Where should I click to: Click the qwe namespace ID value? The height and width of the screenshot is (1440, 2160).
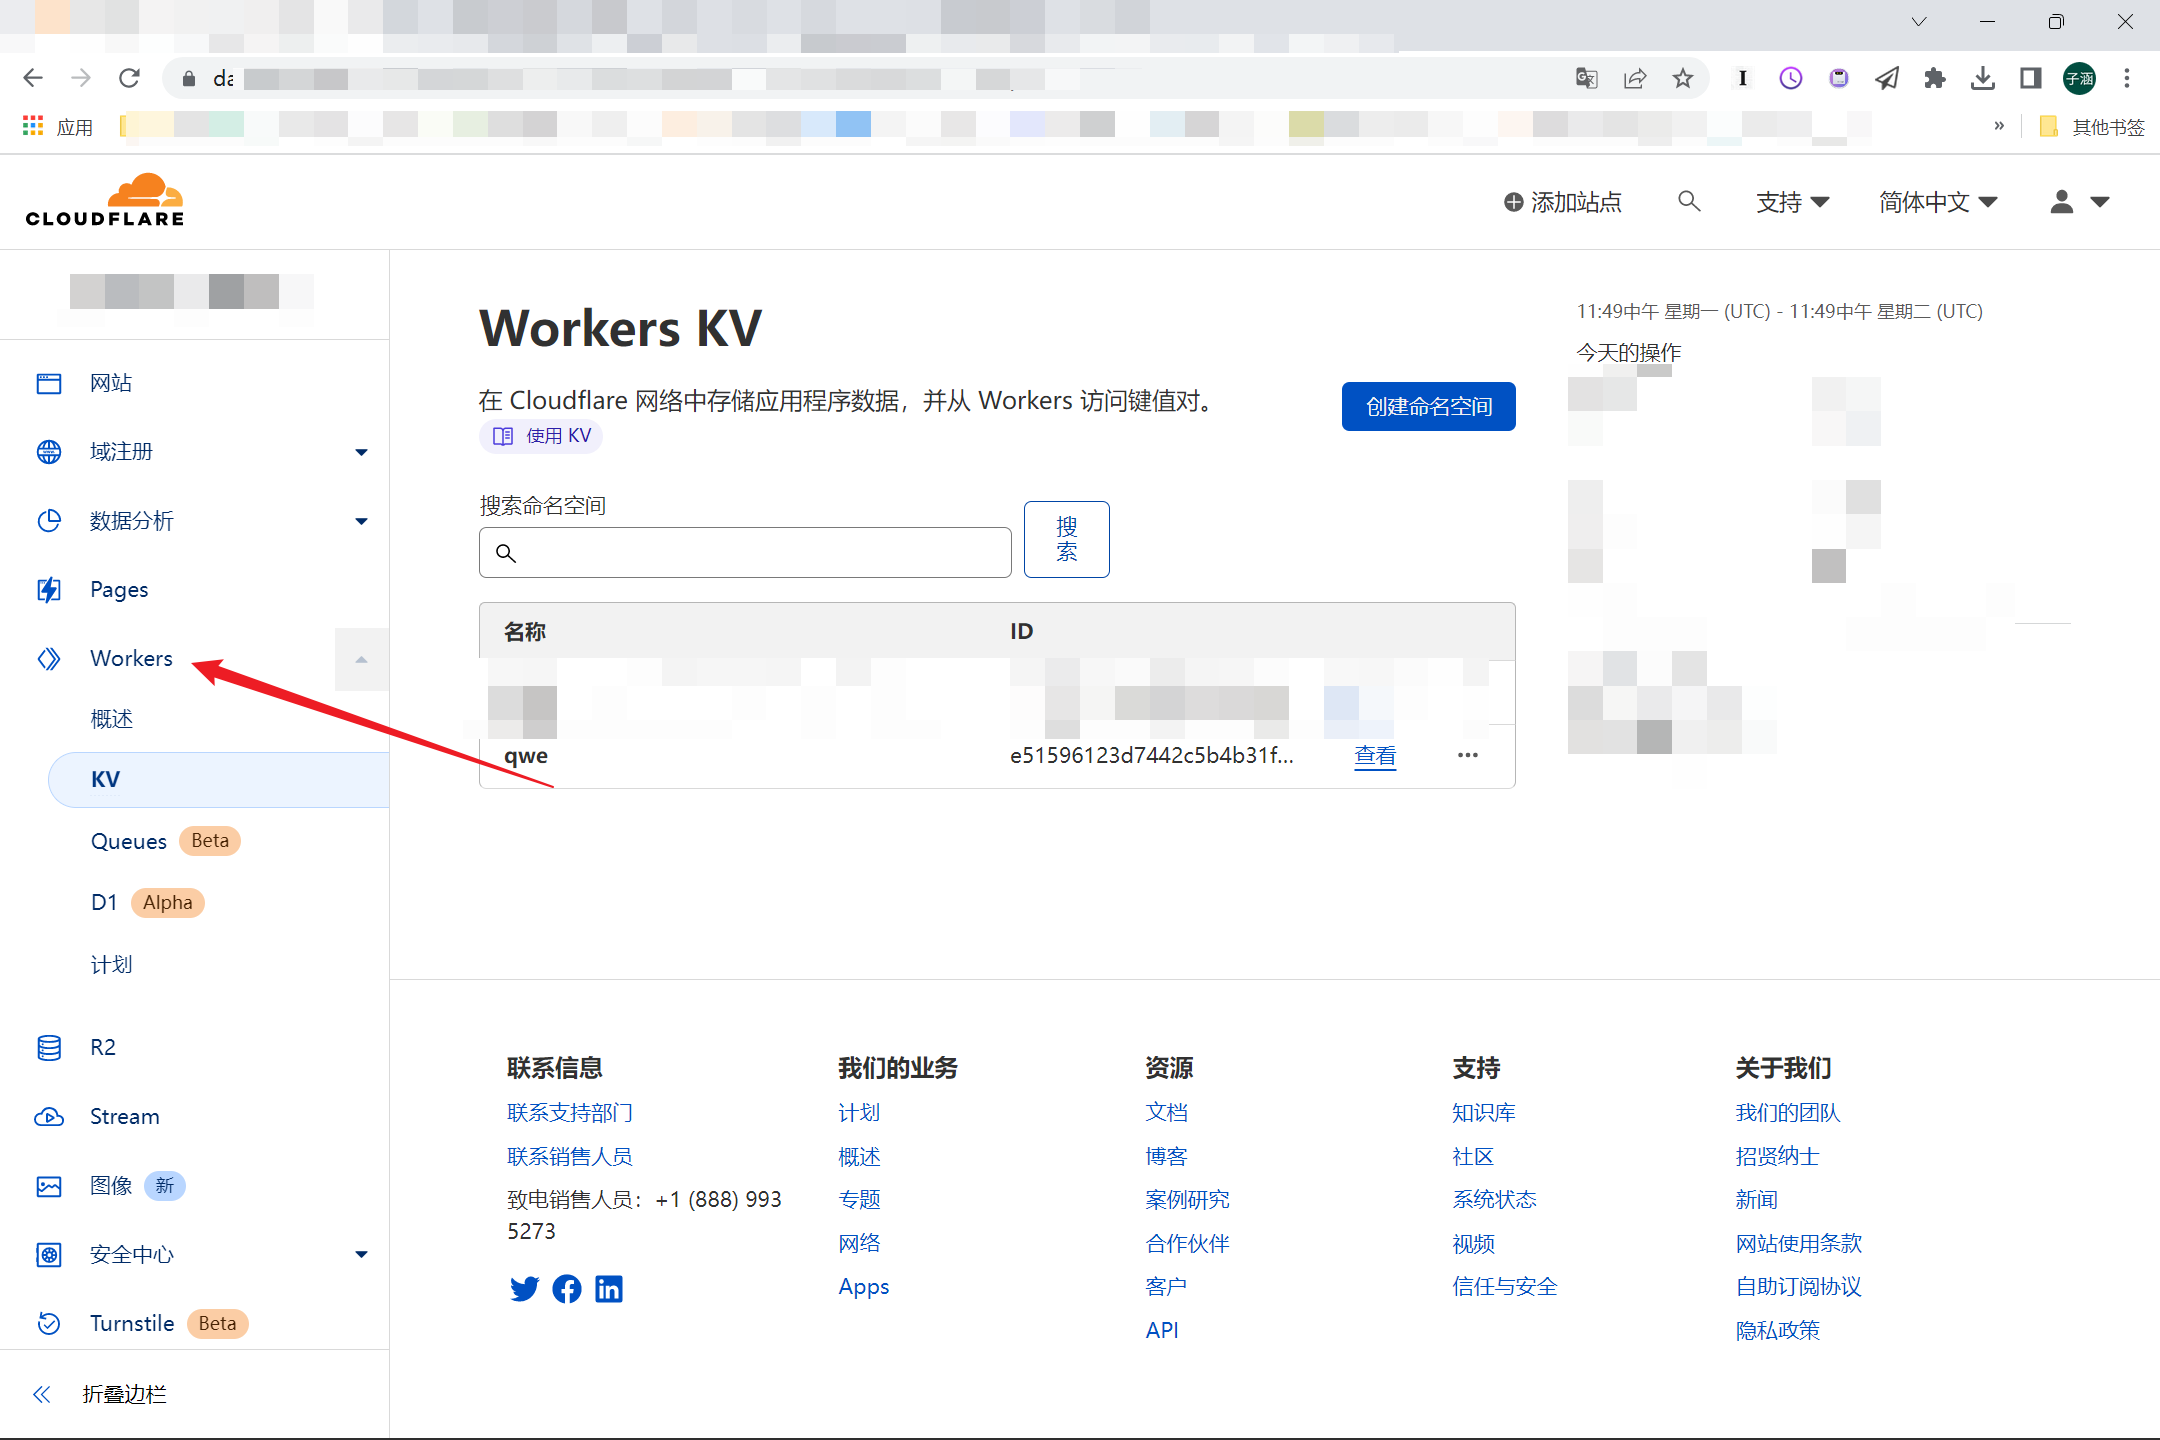1152,756
